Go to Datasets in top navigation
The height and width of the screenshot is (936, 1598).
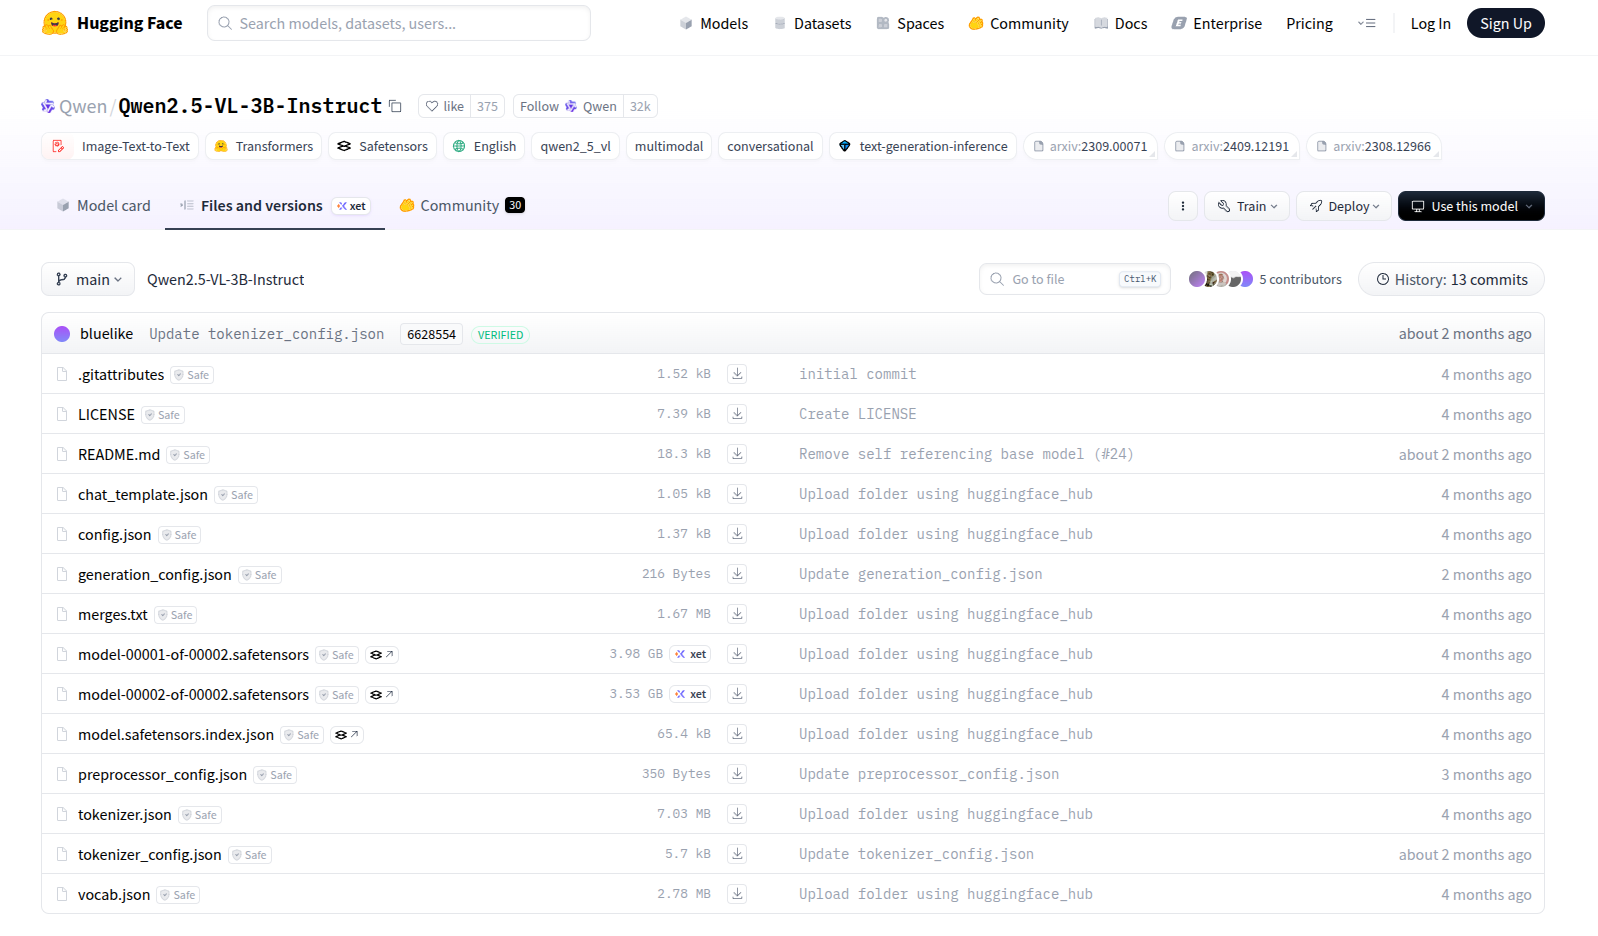tap(813, 23)
